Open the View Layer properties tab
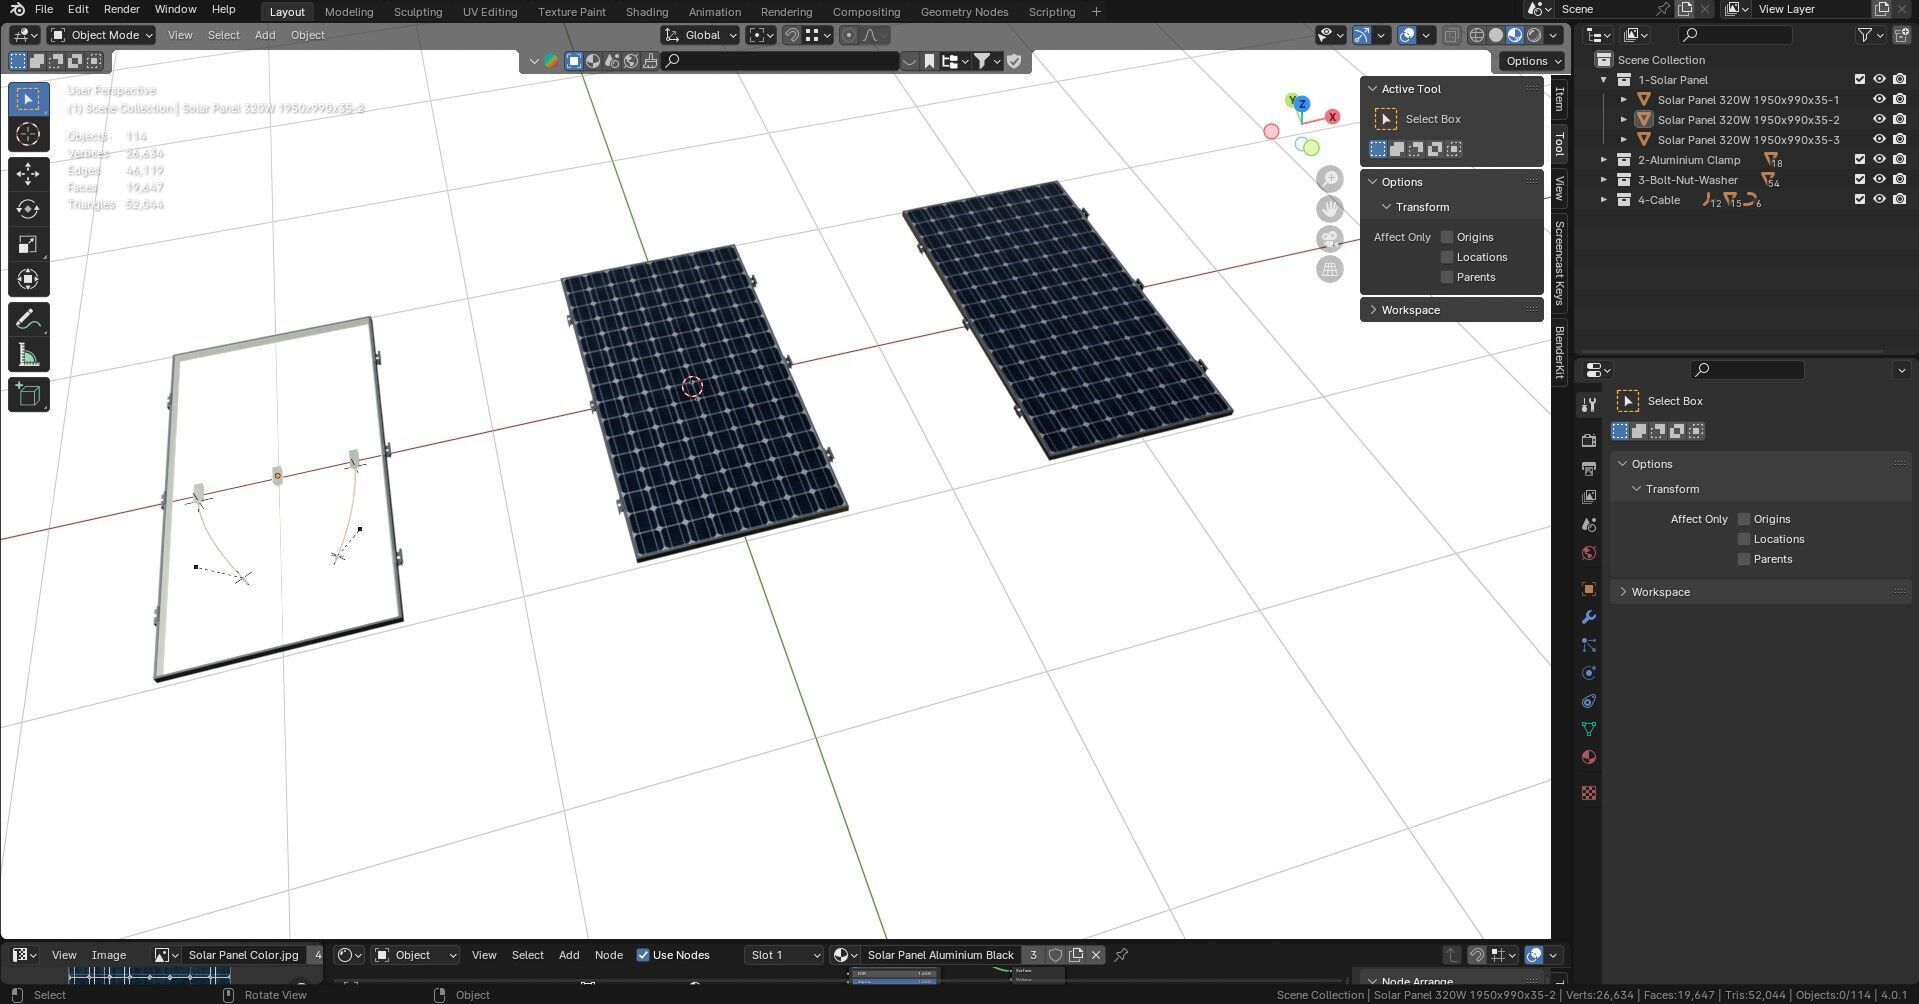Screen dimensions: 1919x1004 coord(1588,496)
